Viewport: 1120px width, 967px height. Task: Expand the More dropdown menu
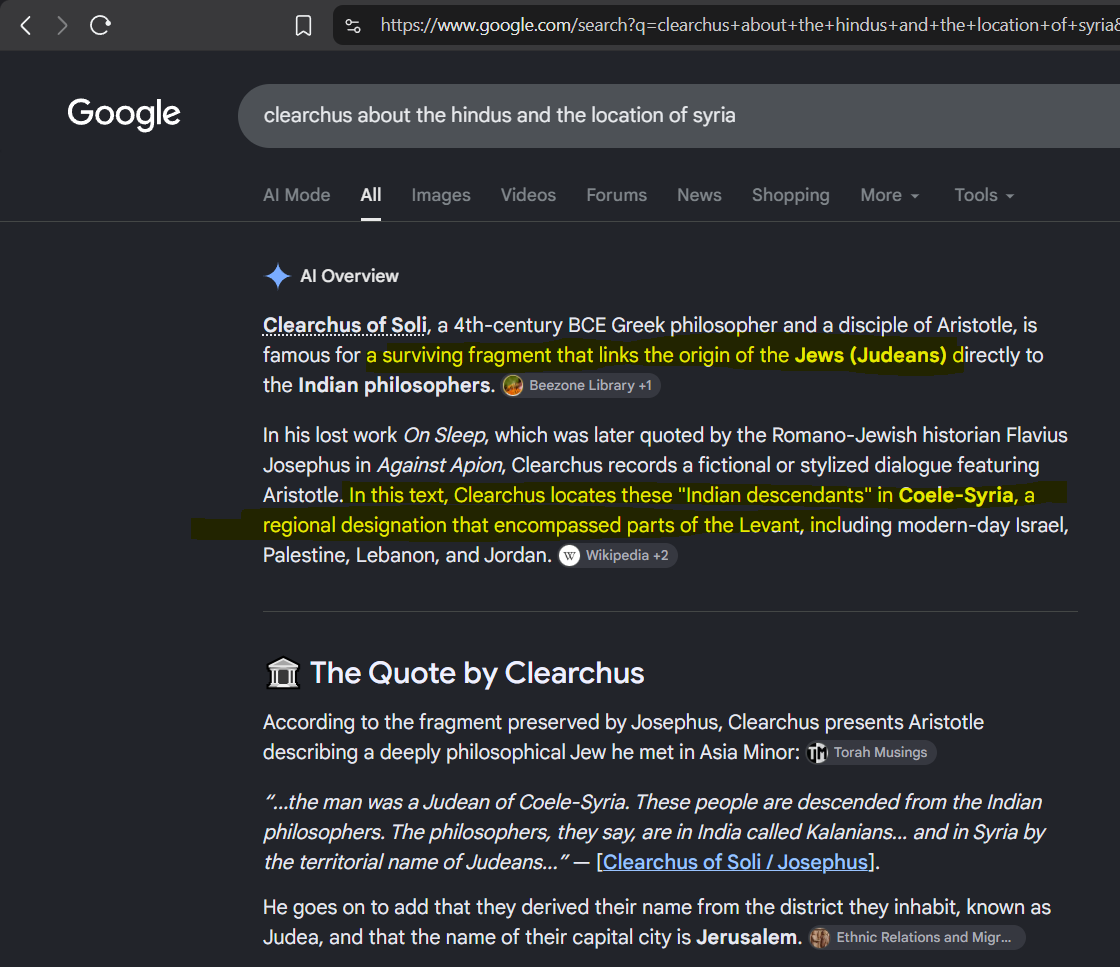[x=889, y=195]
